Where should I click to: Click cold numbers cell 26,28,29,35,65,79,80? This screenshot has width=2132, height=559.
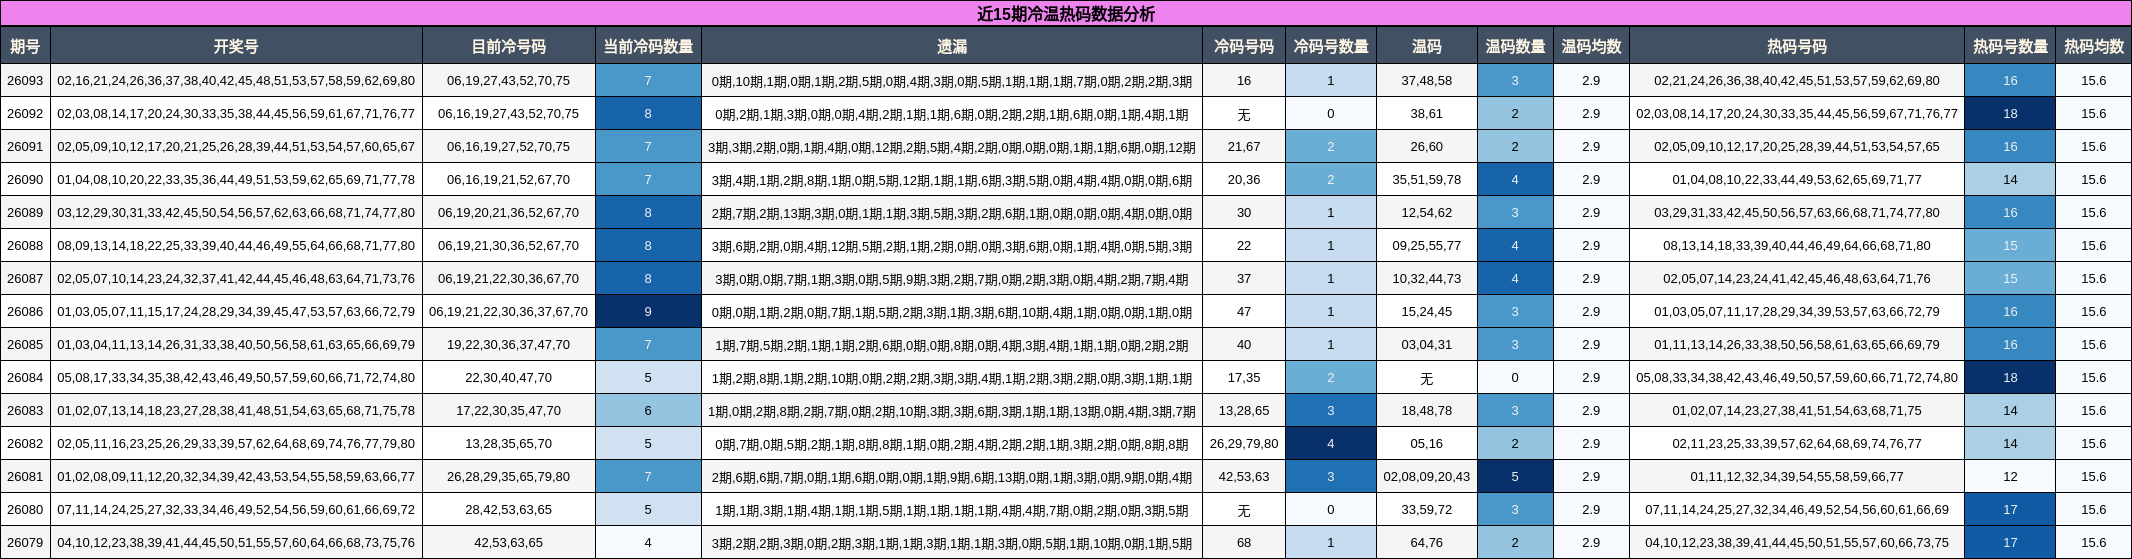(x=509, y=477)
